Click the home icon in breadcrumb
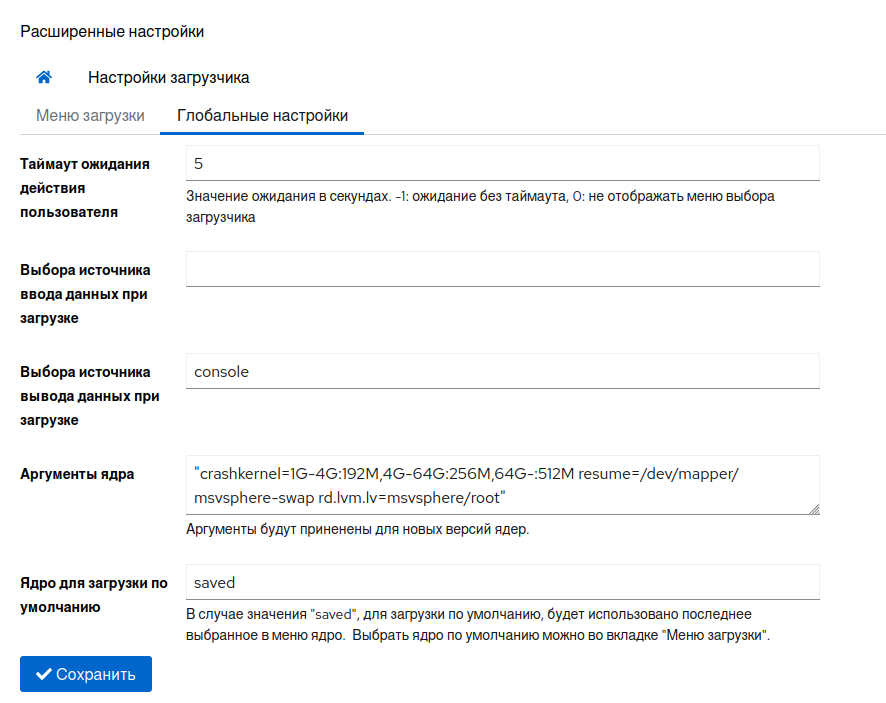This screenshot has height=703, width=886. point(44,77)
